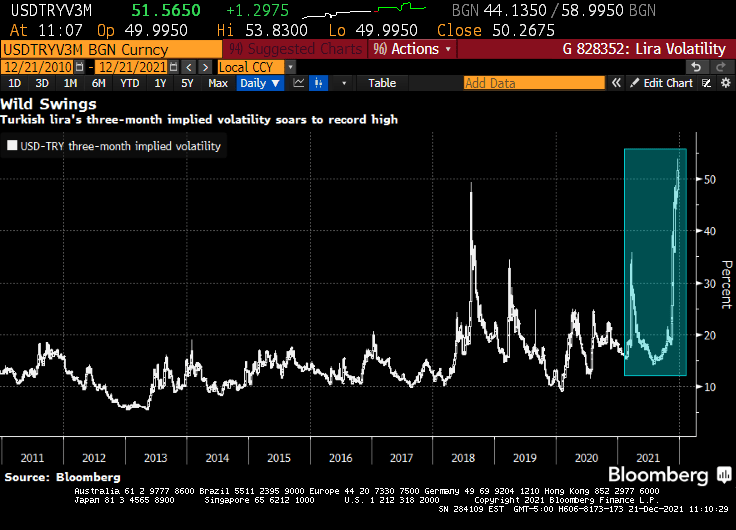The height and width of the screenshot is (530, 736).
Task: Expand the Actions menu
Action: [411, 48]
